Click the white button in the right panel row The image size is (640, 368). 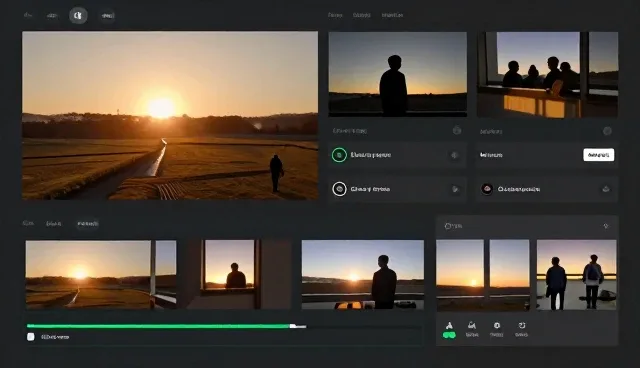tap(598, 155)
